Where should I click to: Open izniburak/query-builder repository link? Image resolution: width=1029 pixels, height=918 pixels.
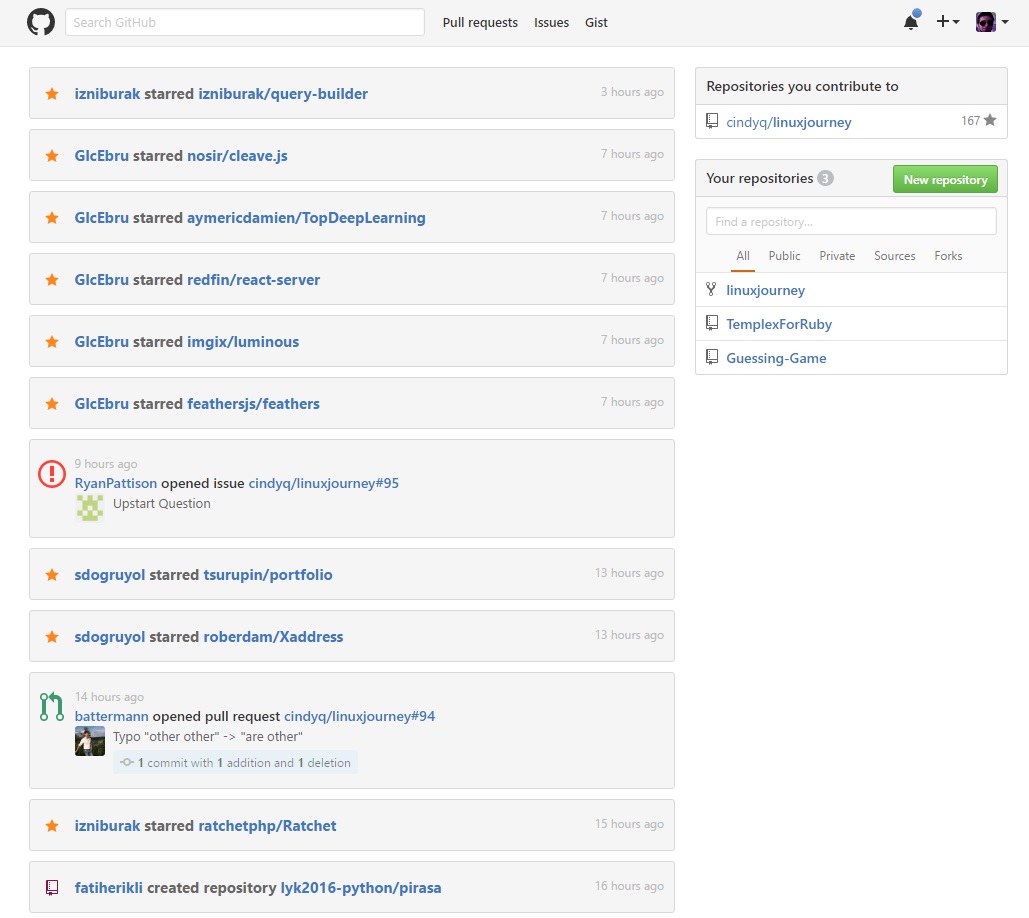(283, 94)
